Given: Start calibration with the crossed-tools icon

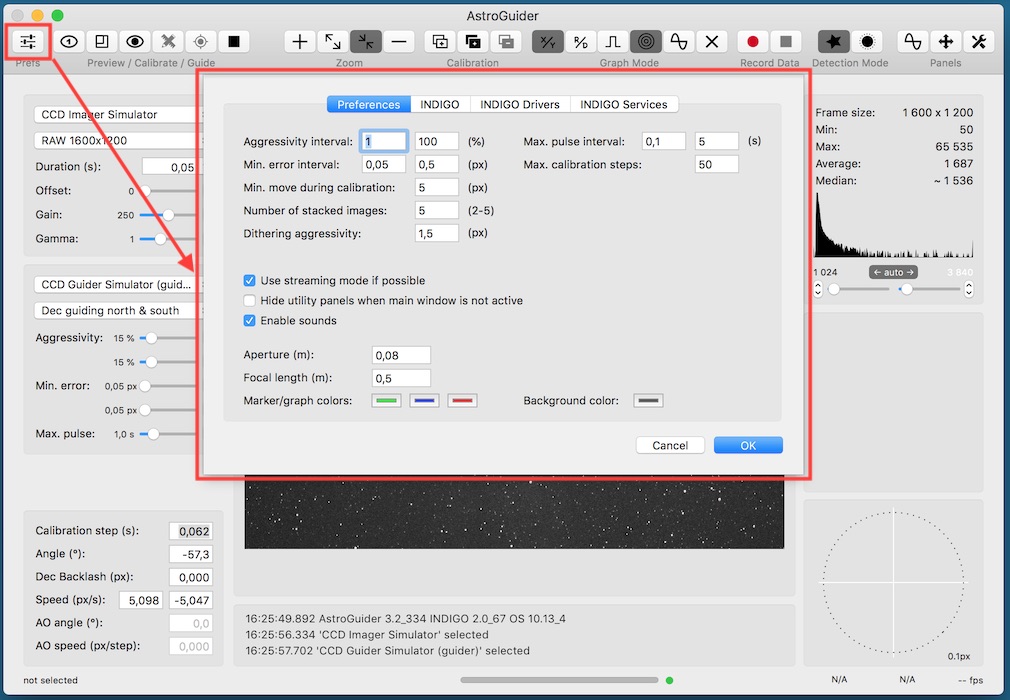Looking at the screenshot, I should (x=168, y=42).
